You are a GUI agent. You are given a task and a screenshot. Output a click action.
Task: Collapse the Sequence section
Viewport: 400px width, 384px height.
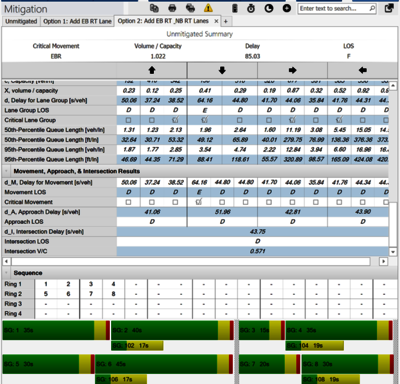pyautogui.click(x=6, y=273)
